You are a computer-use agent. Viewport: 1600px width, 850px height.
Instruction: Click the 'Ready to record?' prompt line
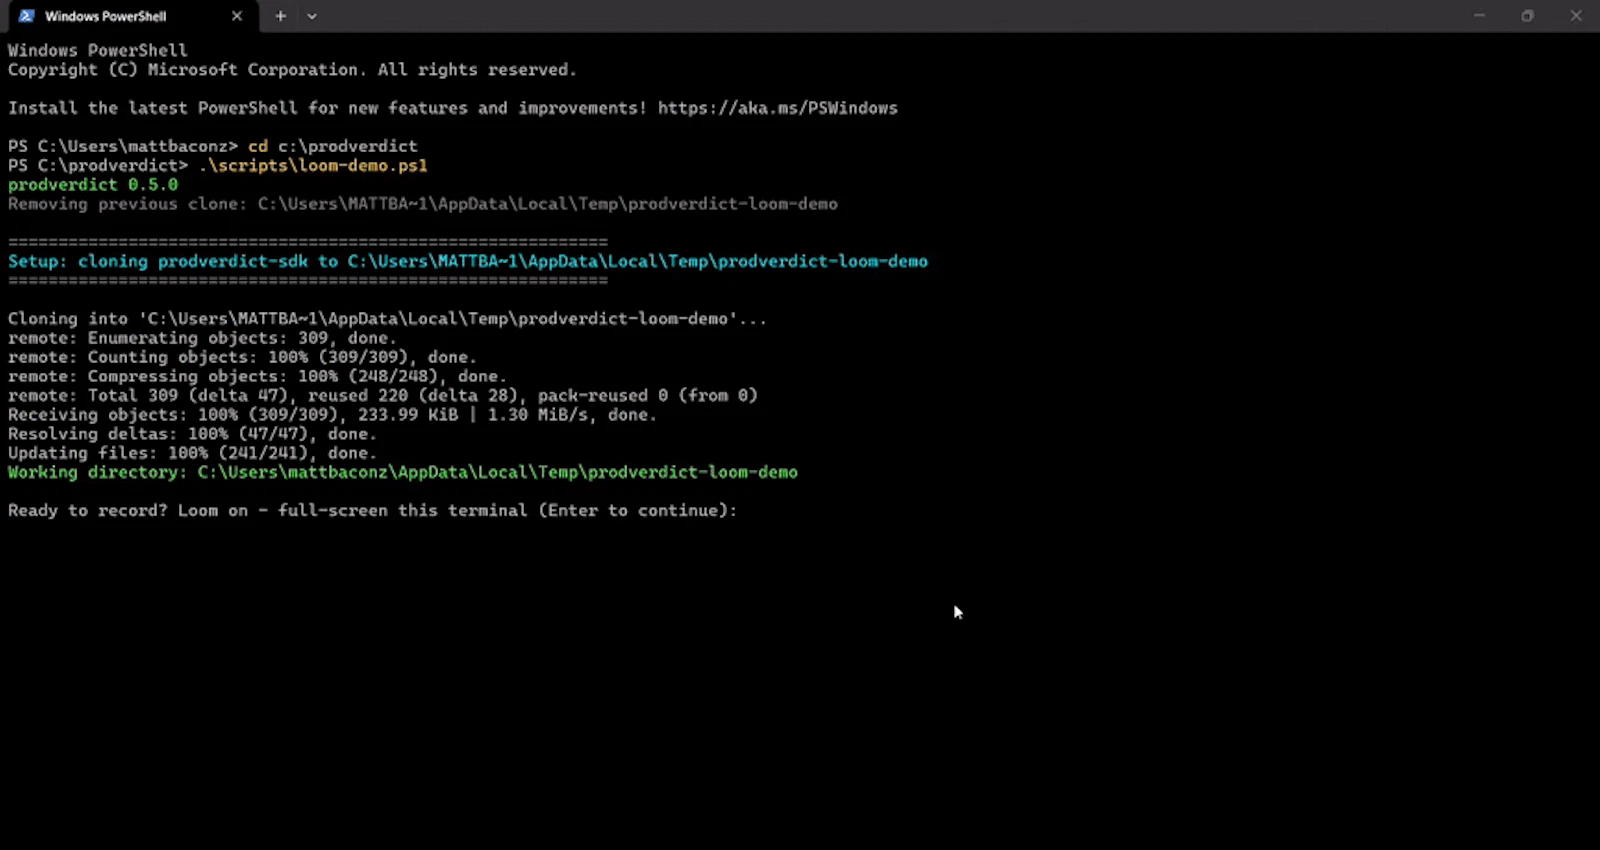click(x=373, y=511)
